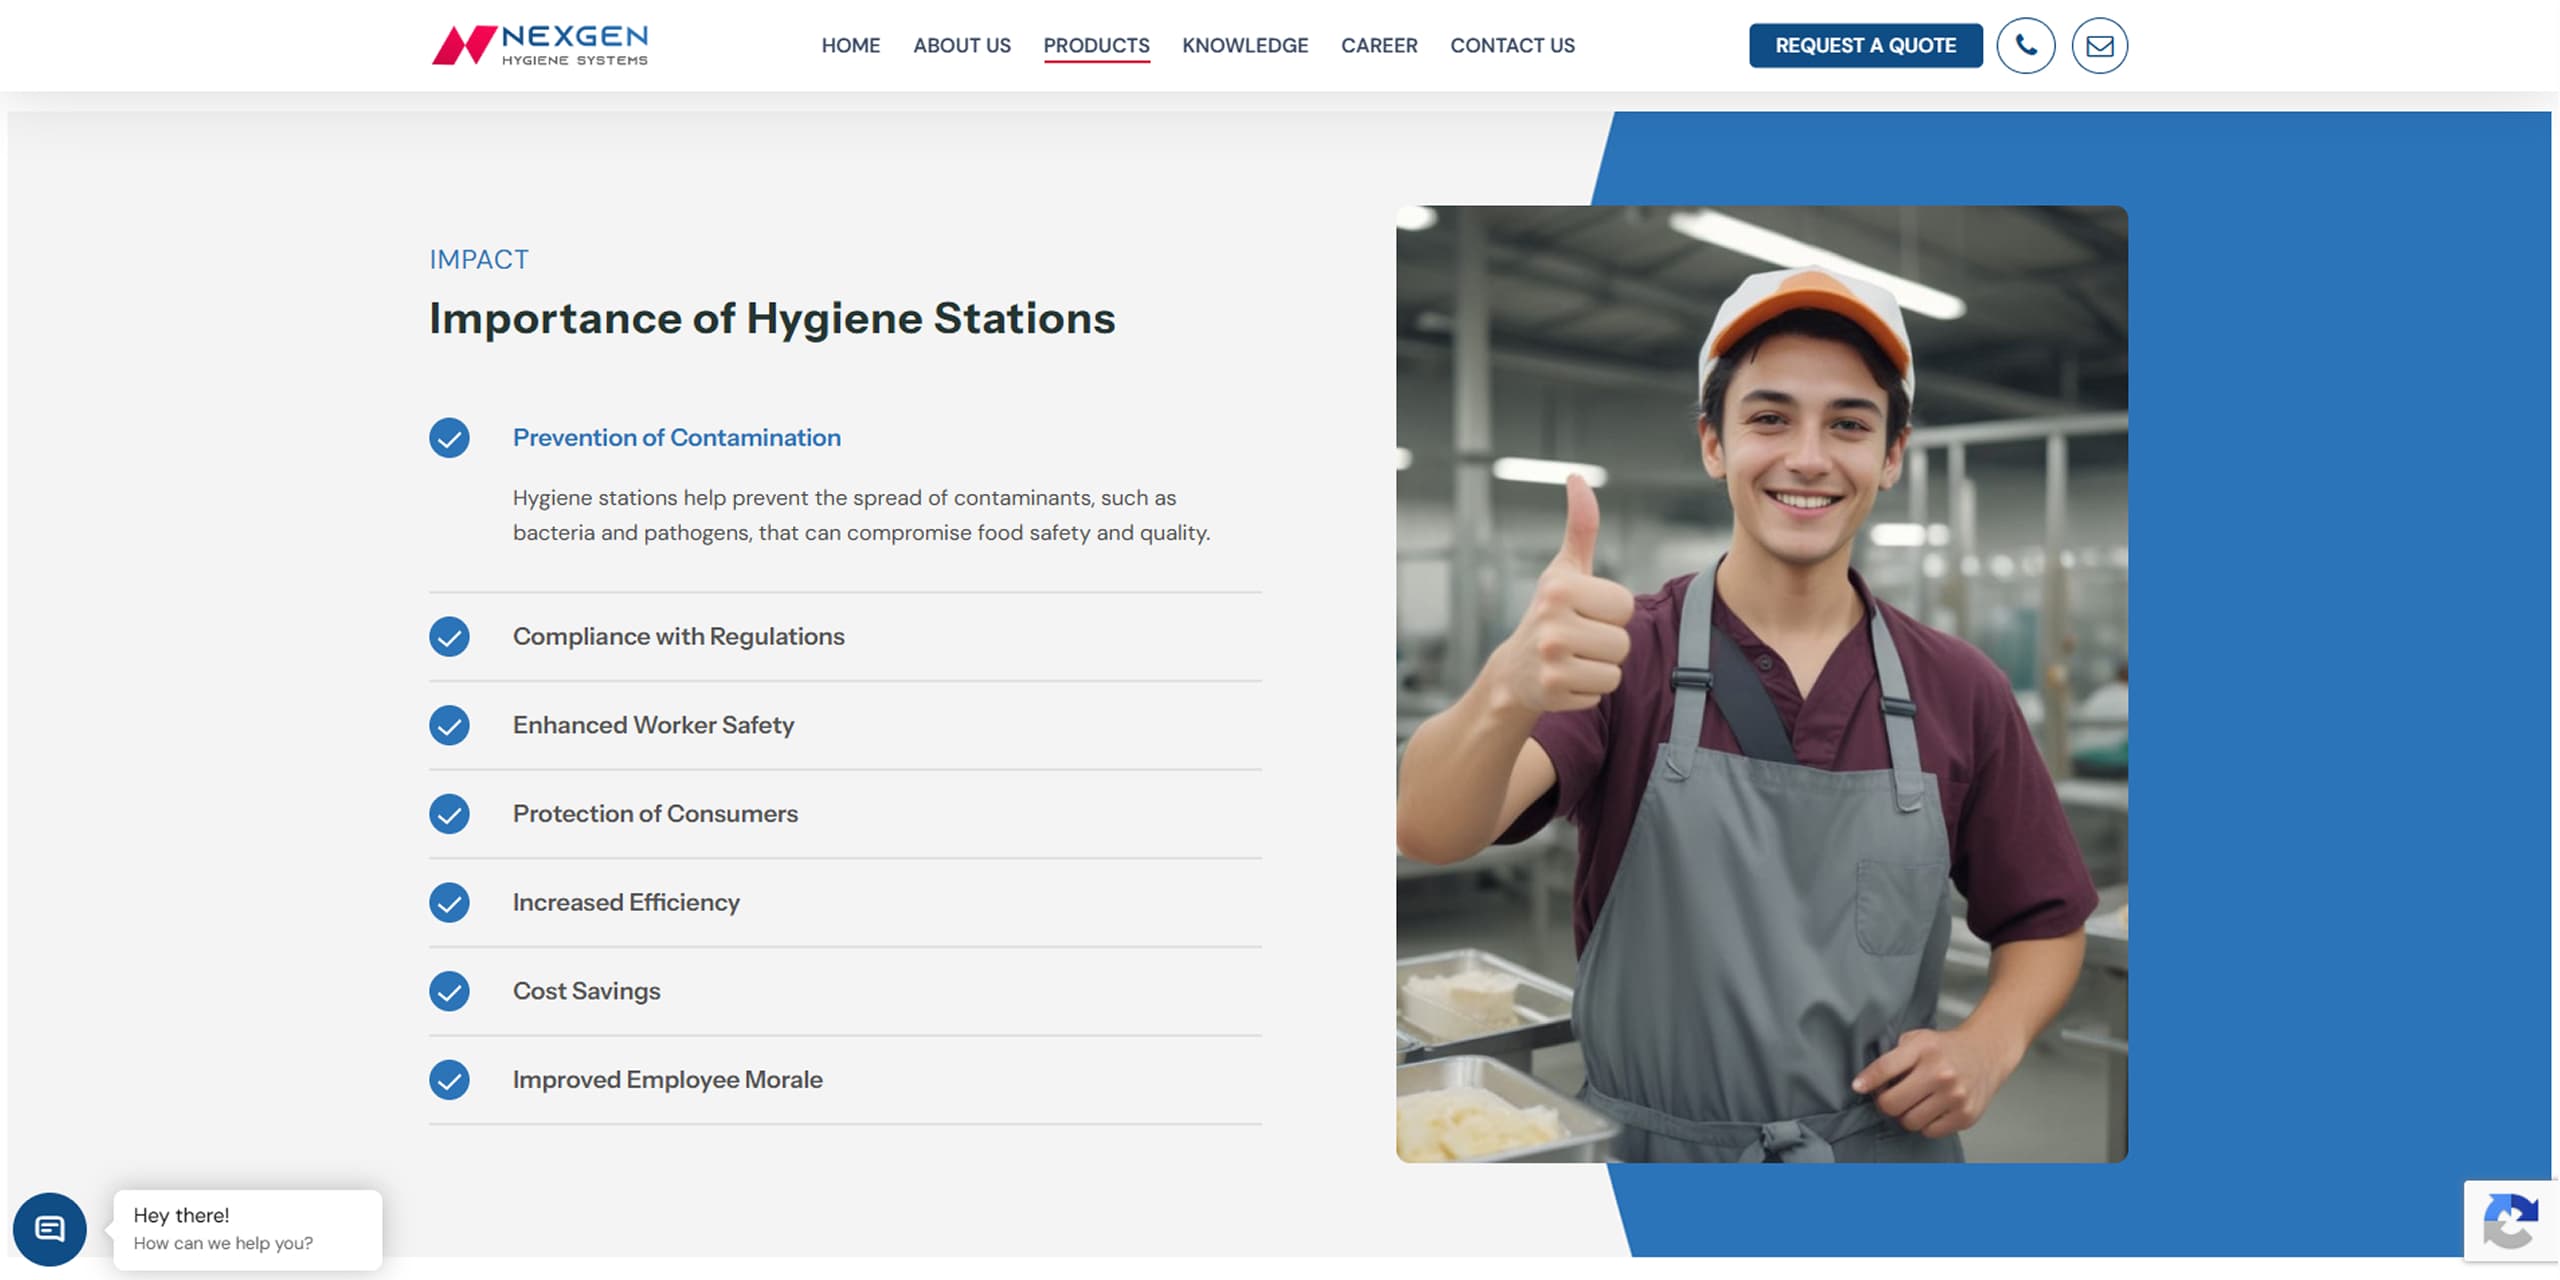2560x1280 pixels.
Task: Click the Nexgen Hygiene Systems logo
Action: click(x=540, y=45)
